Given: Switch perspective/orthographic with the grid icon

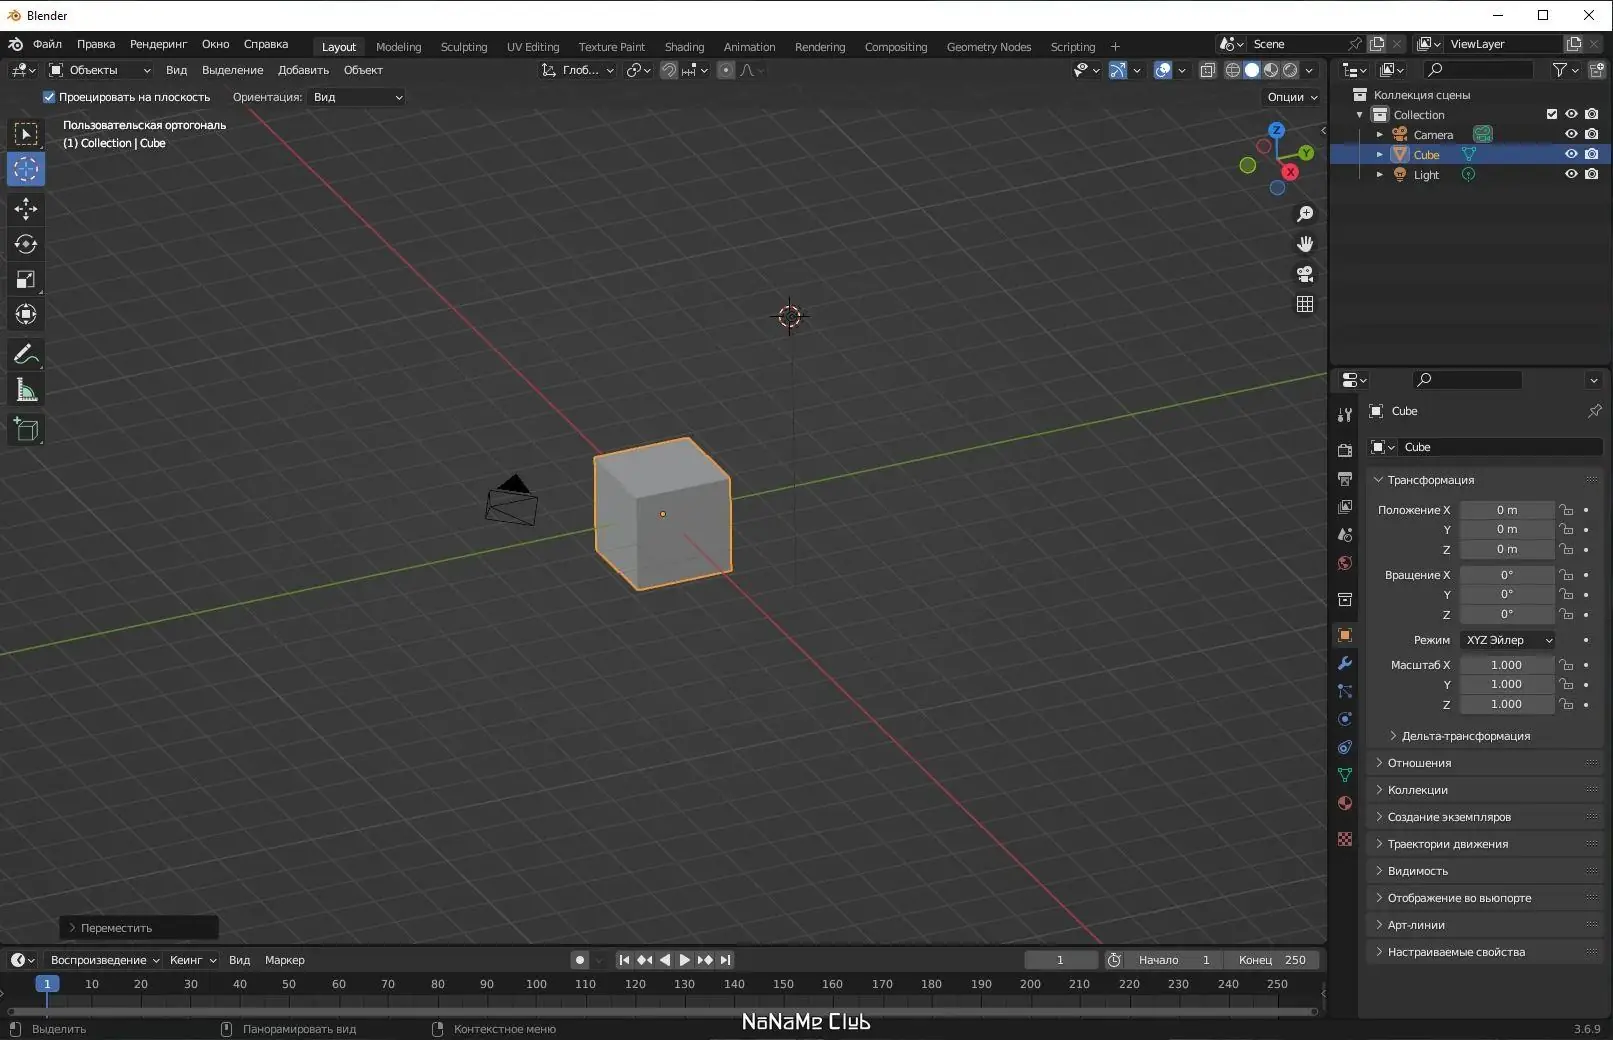Looking at the screenshot, I should (1305, 304).
